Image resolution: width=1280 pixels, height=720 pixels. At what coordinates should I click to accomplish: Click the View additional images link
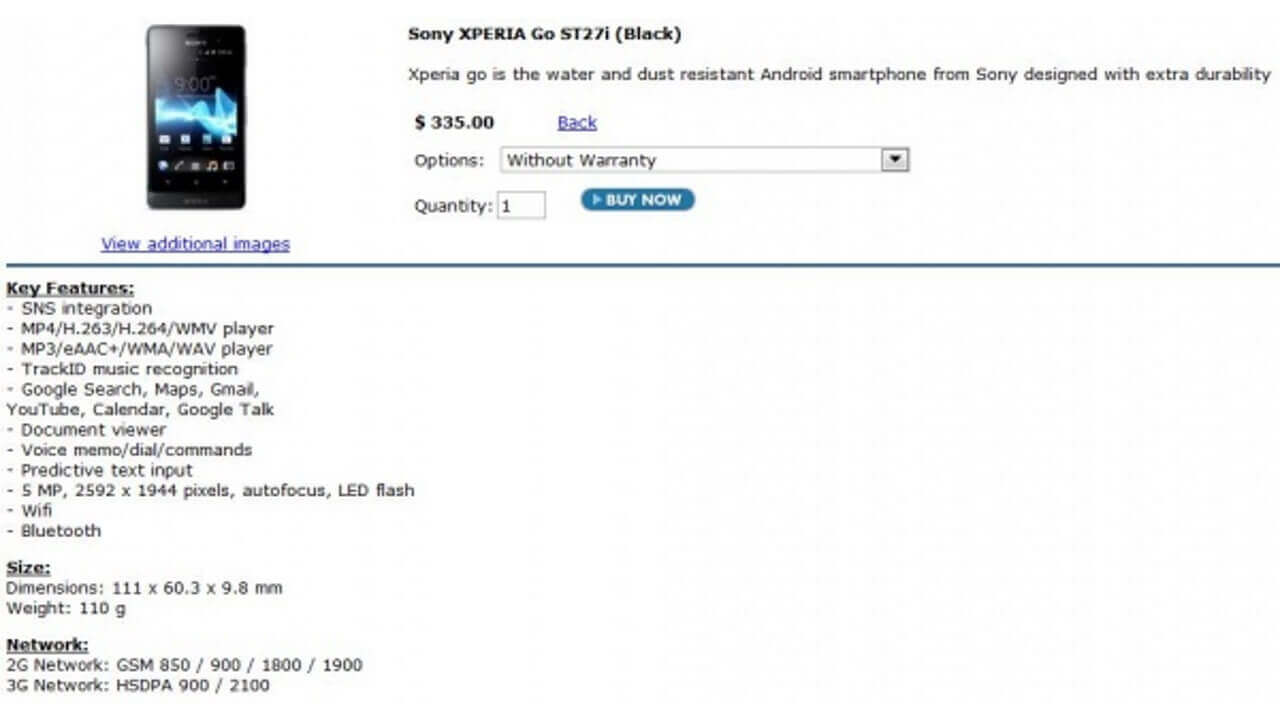tap(196, 243)
